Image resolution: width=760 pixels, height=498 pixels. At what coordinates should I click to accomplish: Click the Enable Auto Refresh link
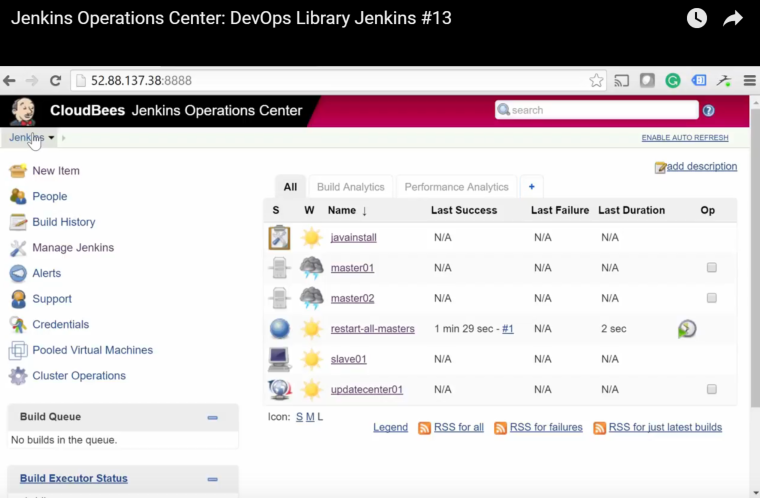684,138
